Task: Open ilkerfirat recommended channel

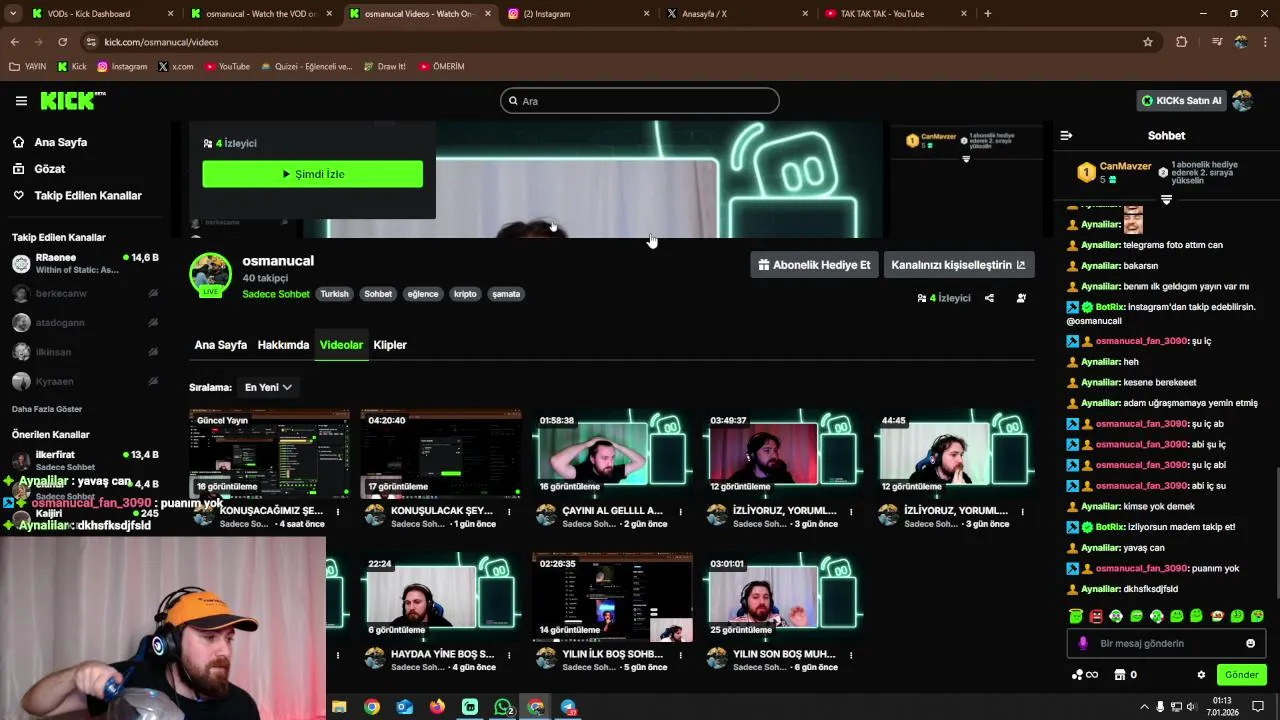Action: (85, 461)
